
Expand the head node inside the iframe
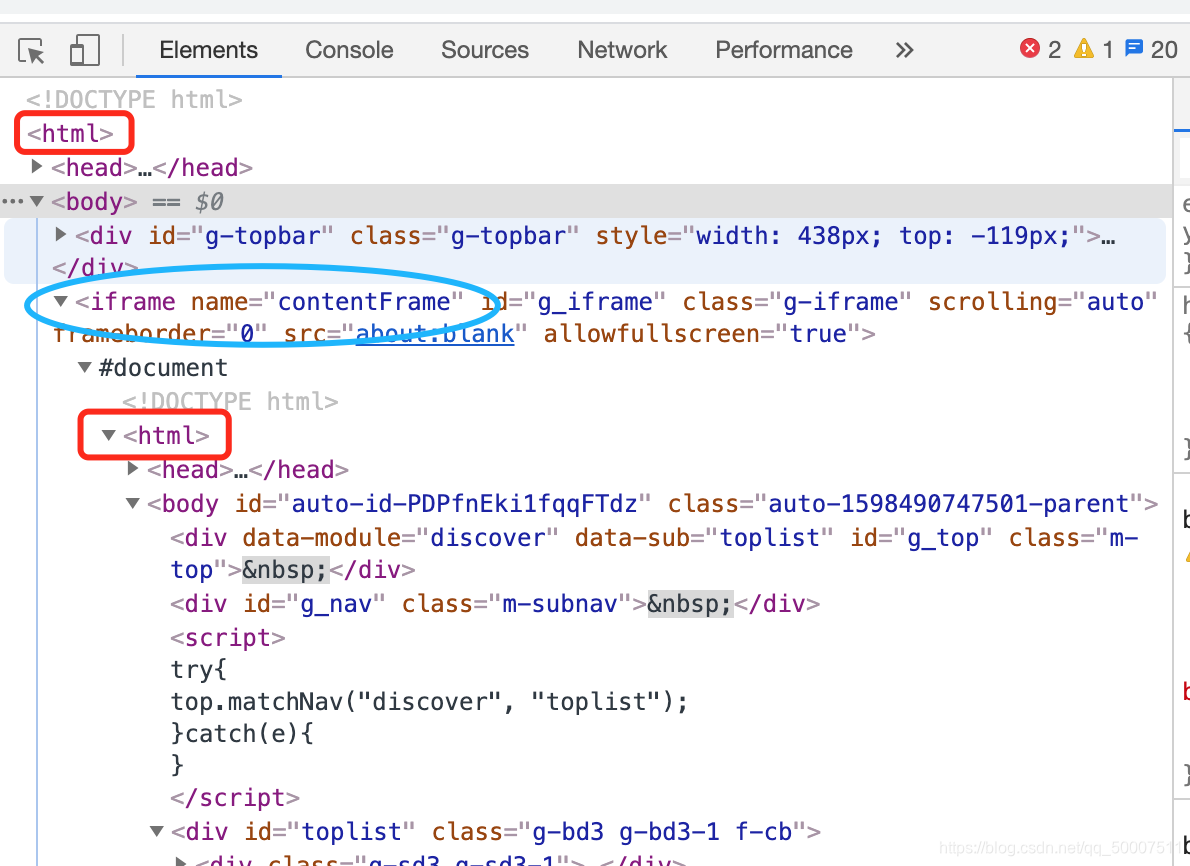pyautogui.click(x=133, y=468)
